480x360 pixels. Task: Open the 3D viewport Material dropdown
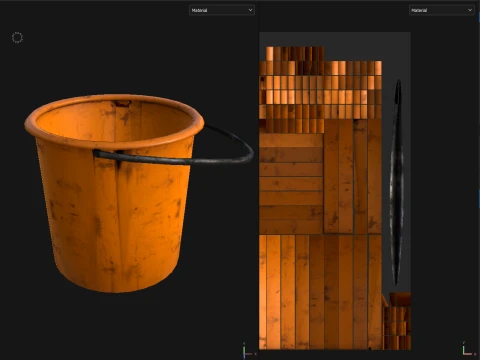[x=222, y=10]
